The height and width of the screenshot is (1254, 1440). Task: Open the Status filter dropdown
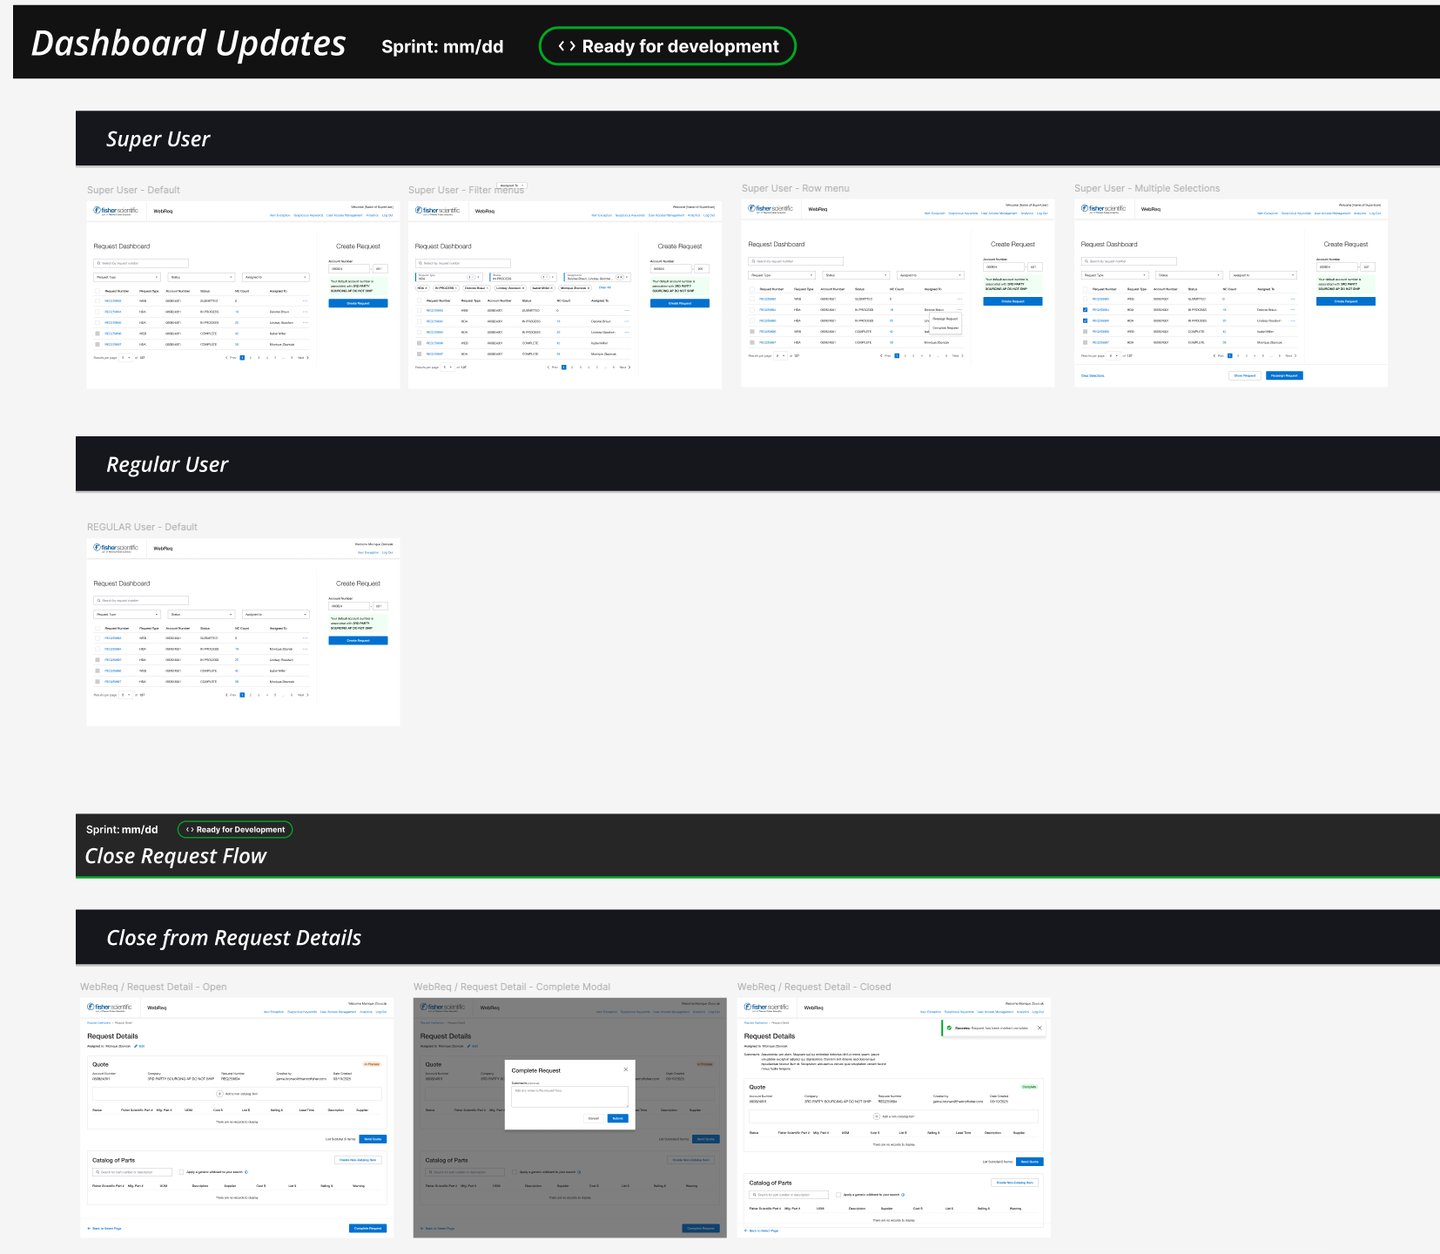[x=202, y=277]
